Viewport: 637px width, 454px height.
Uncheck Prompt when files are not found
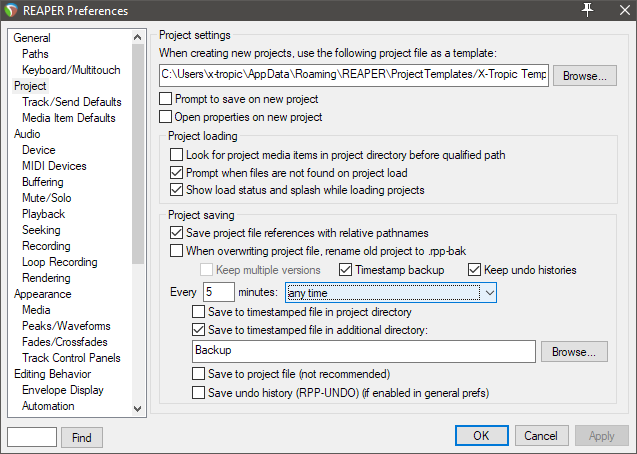click(176, 173)
